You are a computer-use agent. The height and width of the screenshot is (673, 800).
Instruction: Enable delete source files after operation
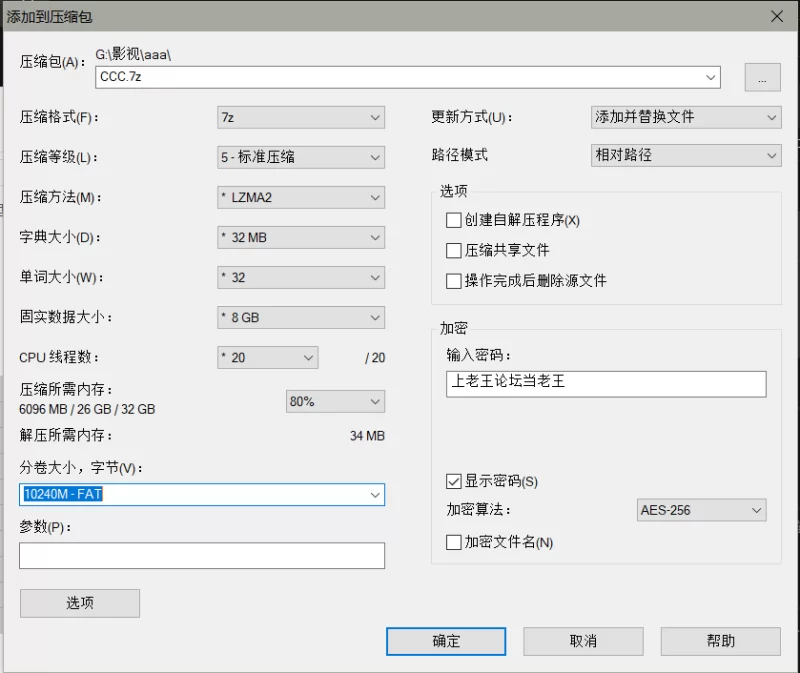454,281
